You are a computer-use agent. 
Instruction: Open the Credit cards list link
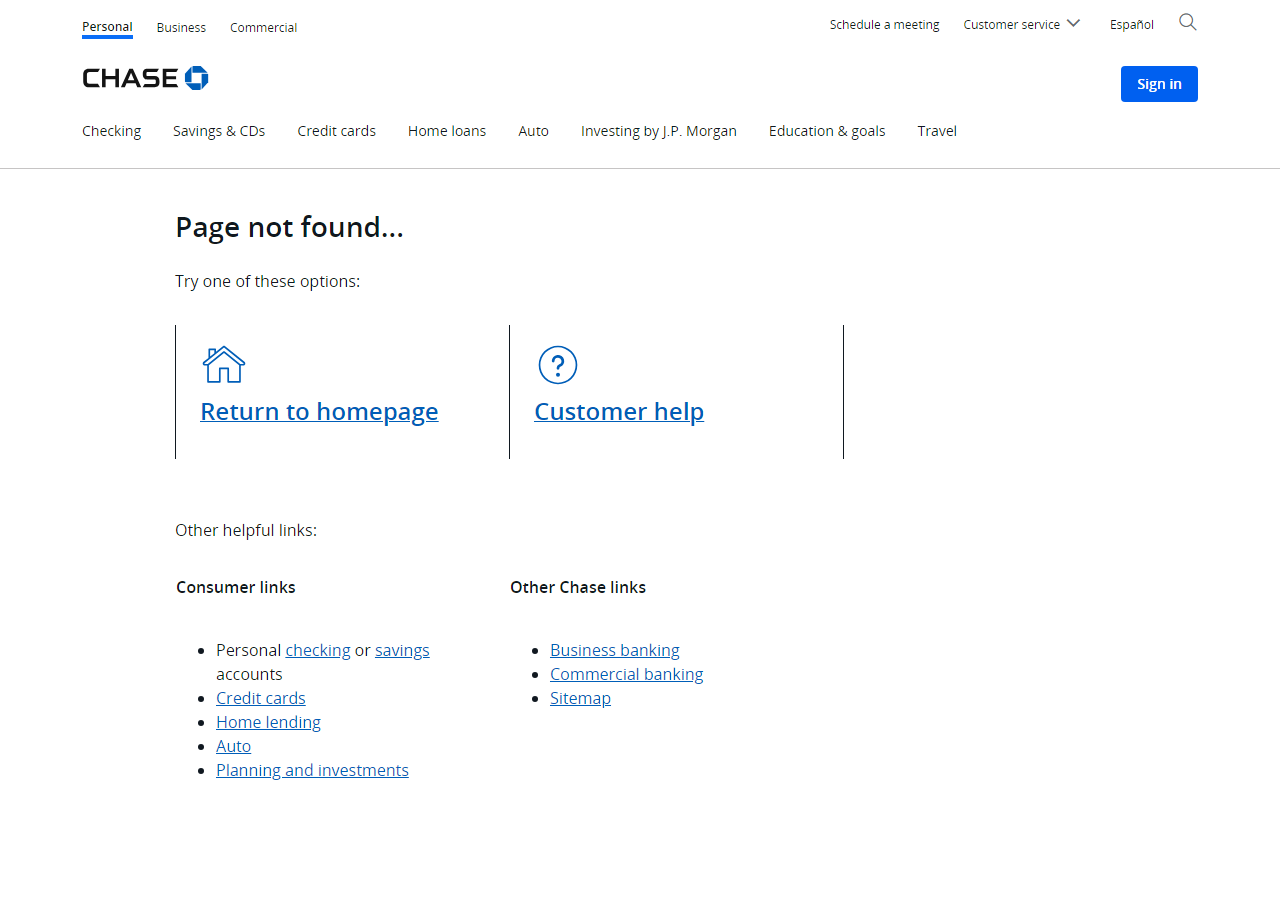coord(261,698)
